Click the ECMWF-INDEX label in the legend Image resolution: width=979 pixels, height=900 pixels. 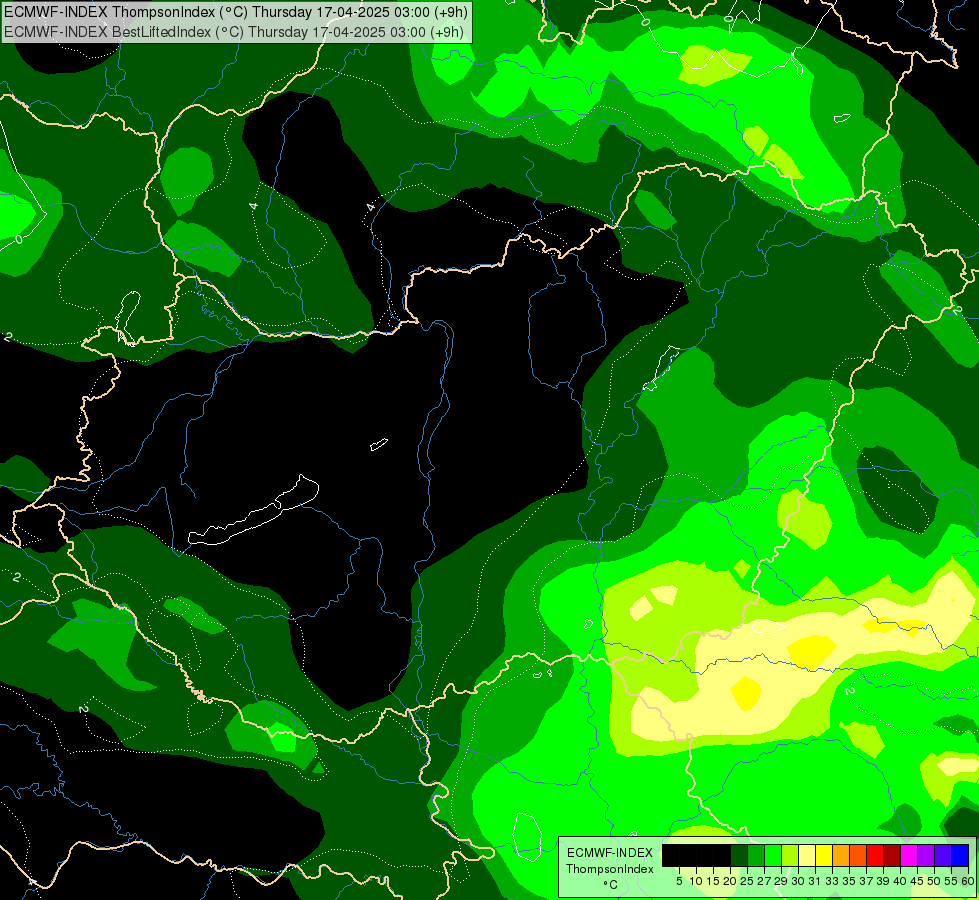pyautogui.click(x=610, y=853)
